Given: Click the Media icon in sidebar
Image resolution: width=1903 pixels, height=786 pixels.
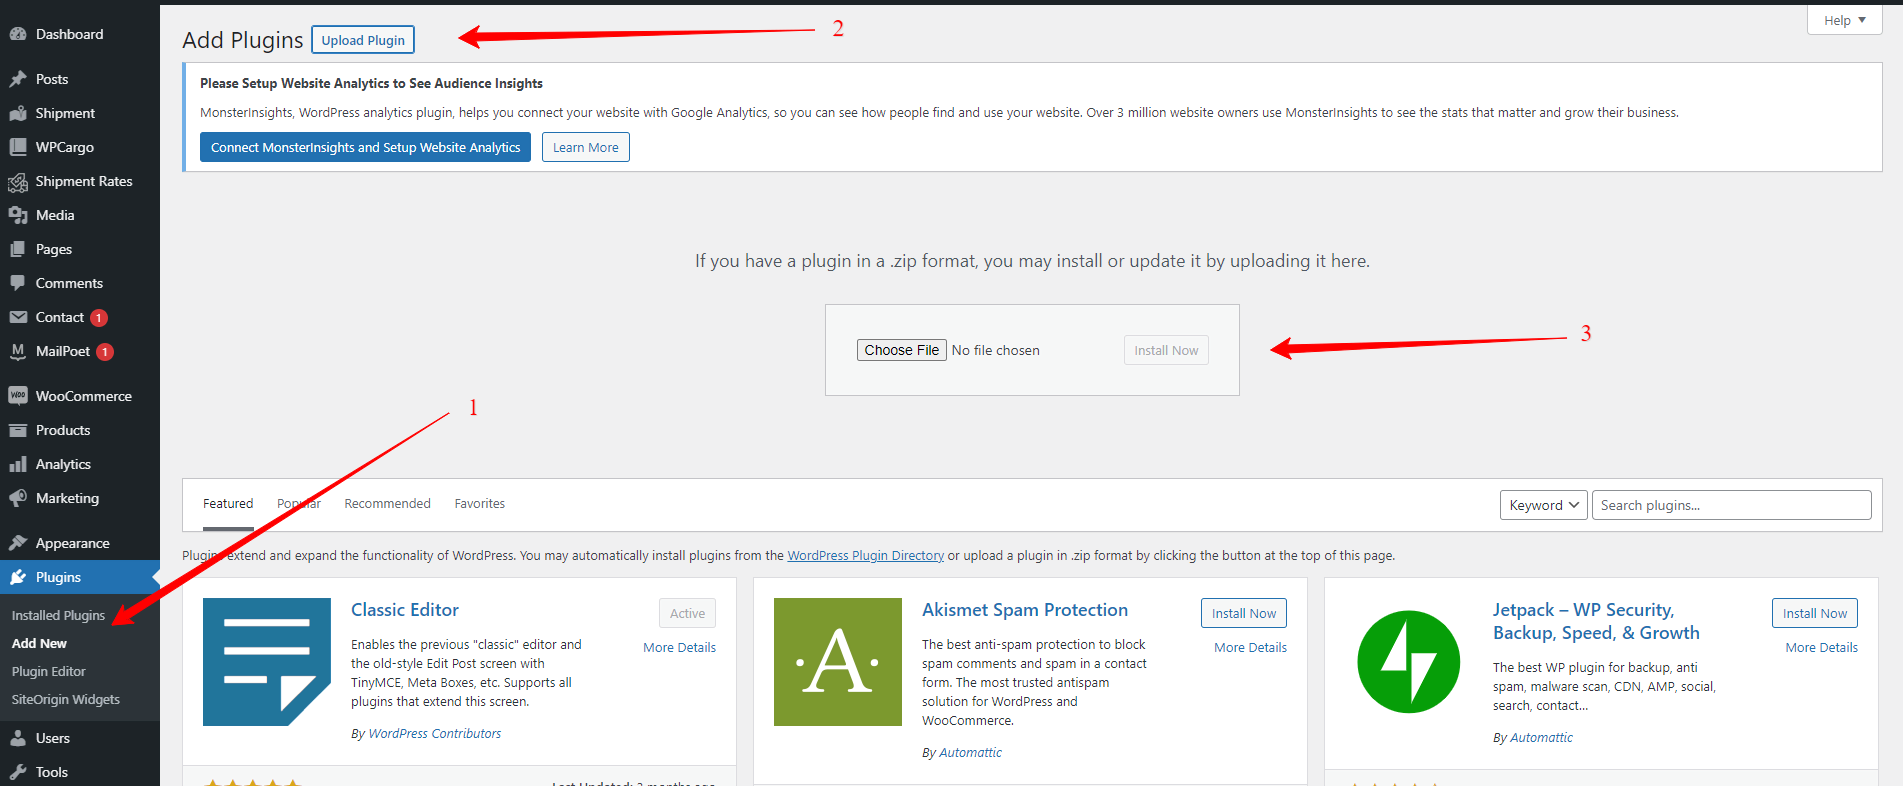Looking at the screenshot, I should (18, 215).
